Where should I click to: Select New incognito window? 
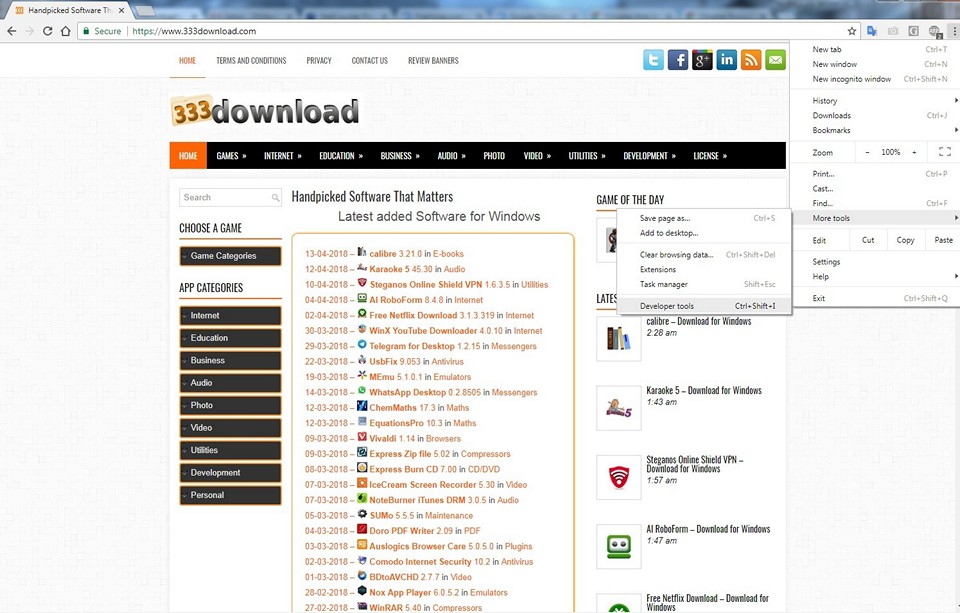click(x=875, y=79)
